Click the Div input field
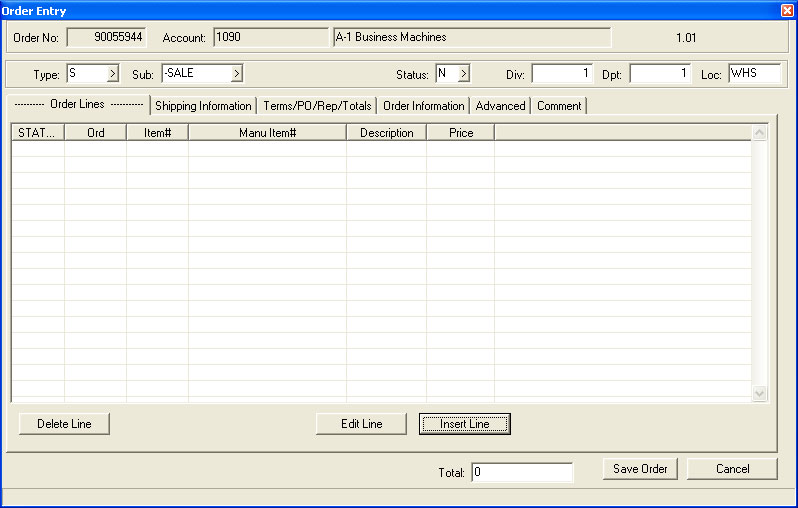This screenshot has width=798, height=508. point(562,74)
